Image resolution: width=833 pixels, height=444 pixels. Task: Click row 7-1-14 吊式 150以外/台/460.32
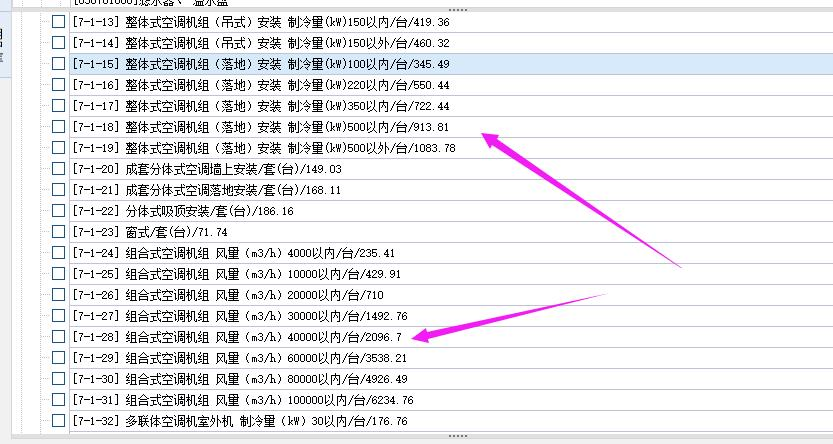[261, 42]
